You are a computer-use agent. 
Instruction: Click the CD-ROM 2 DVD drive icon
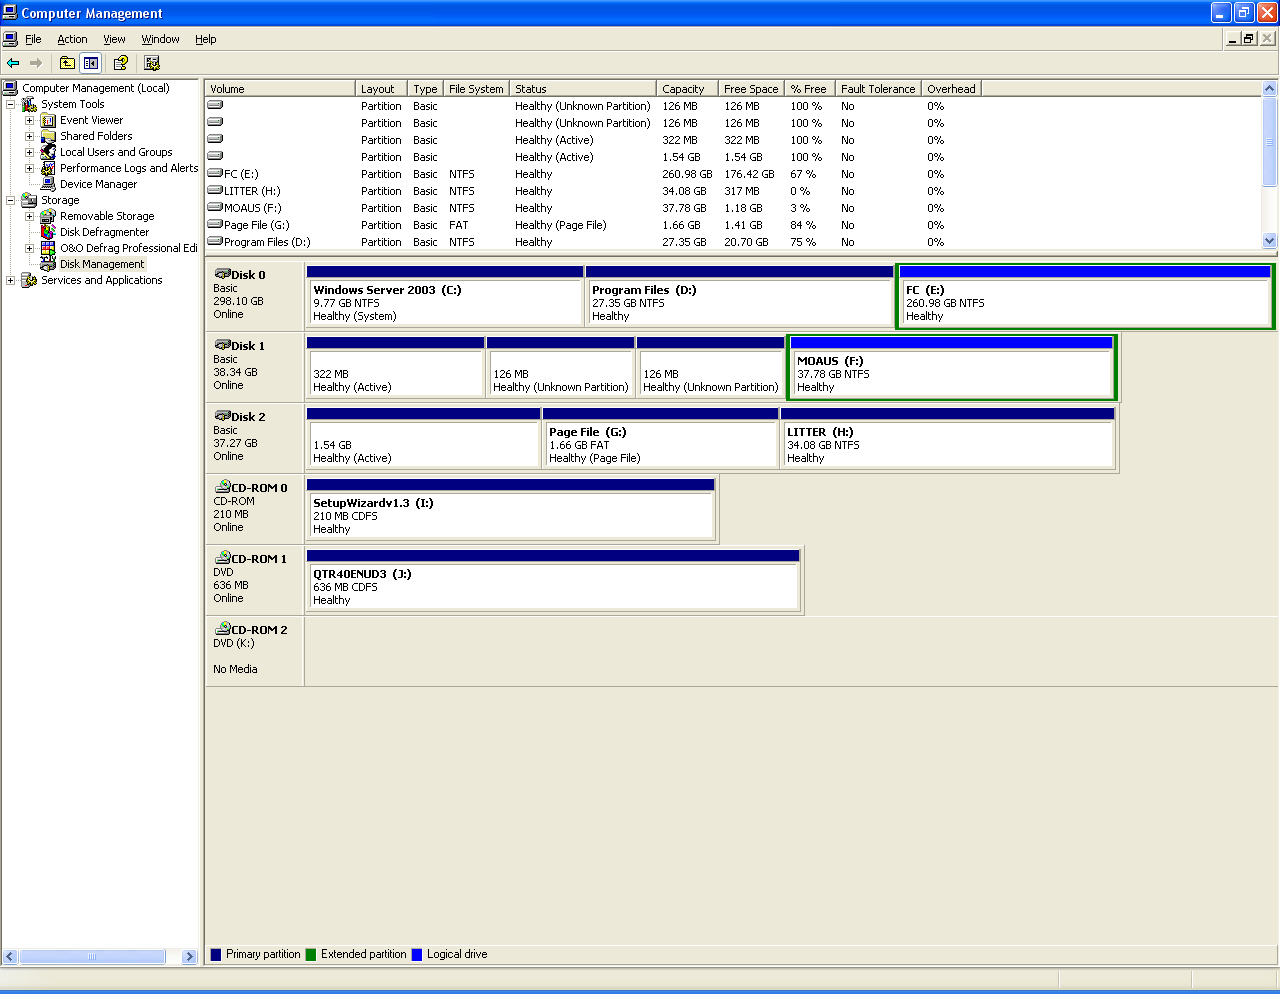(x=222, y=629)
